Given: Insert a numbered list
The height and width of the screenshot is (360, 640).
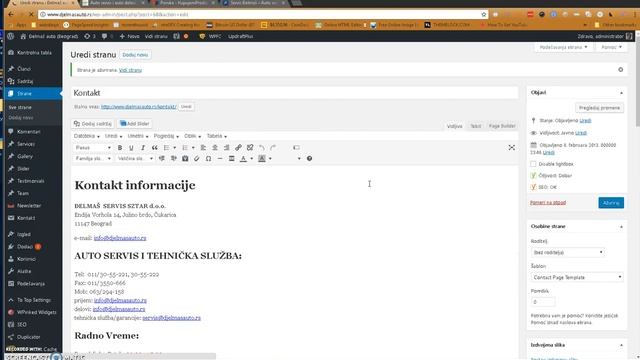Looking at the screenshot, I should [185, 148].
